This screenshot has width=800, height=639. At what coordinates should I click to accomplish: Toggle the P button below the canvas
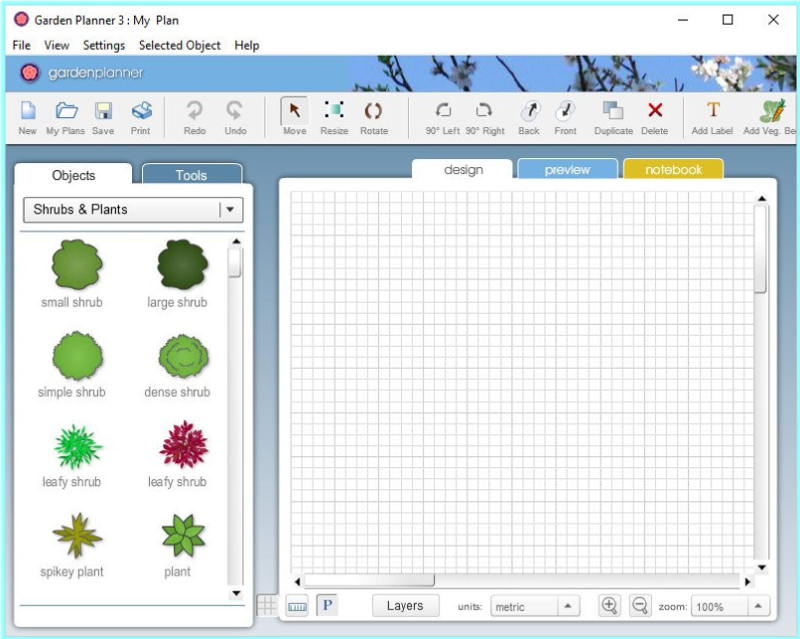tap(327, 606)
